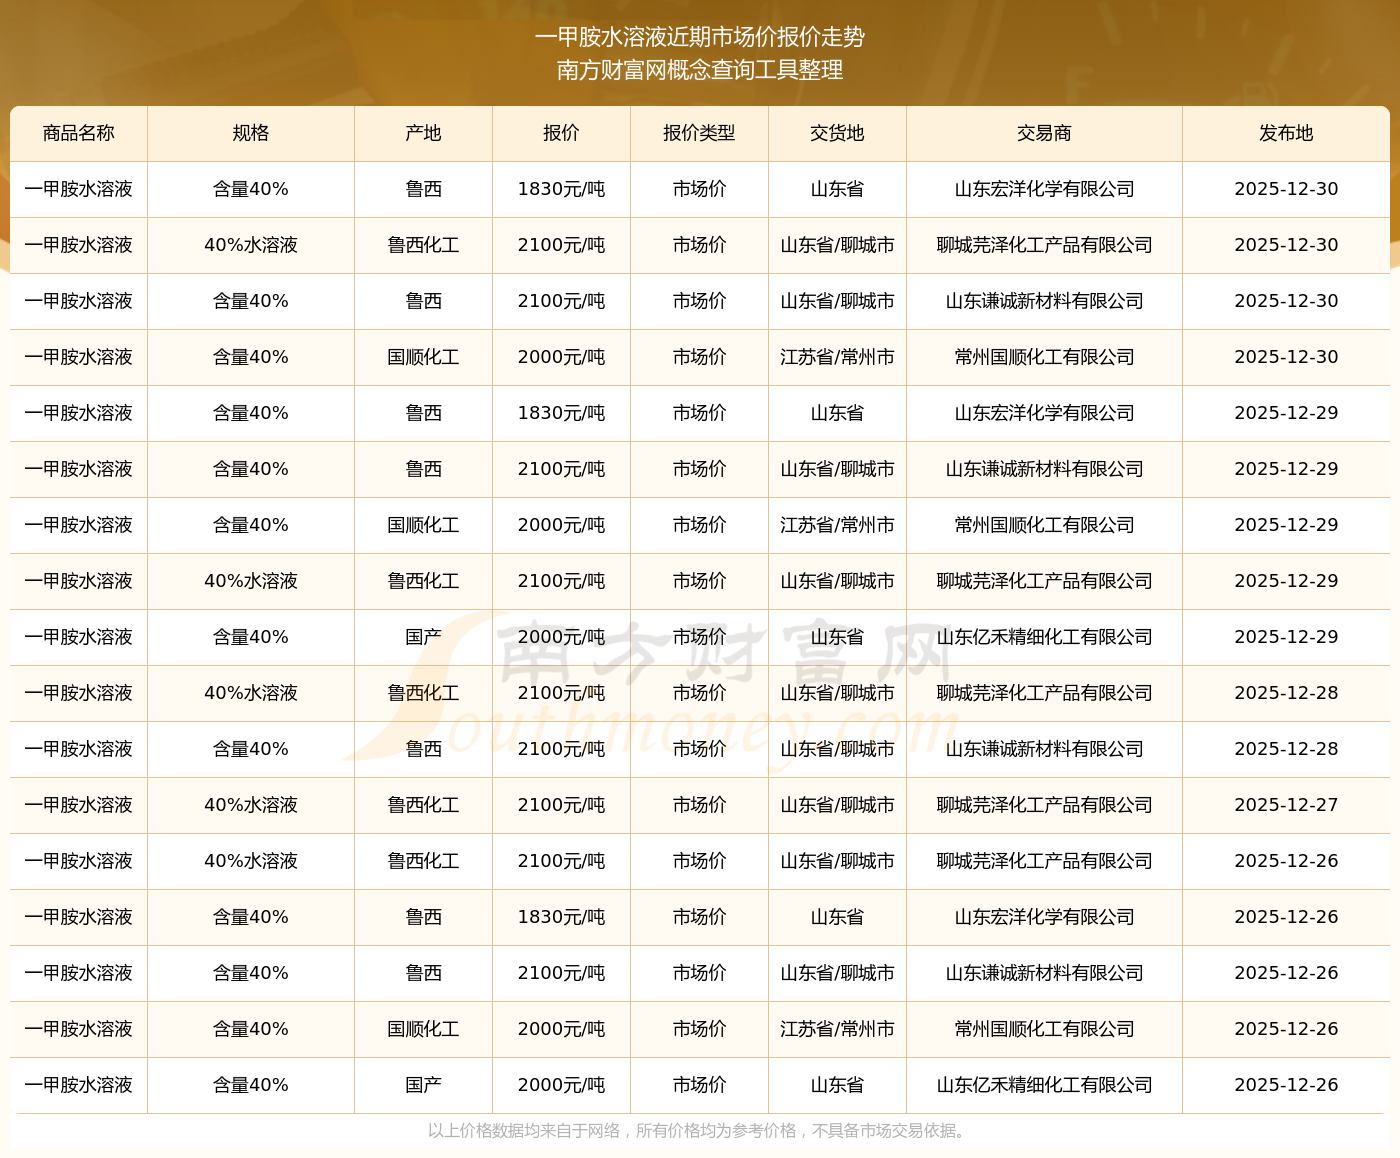This screenshot has height=1158, width=1400.
Task: Select the 1830元/吨 price in the first row
Action: (561, 189)
